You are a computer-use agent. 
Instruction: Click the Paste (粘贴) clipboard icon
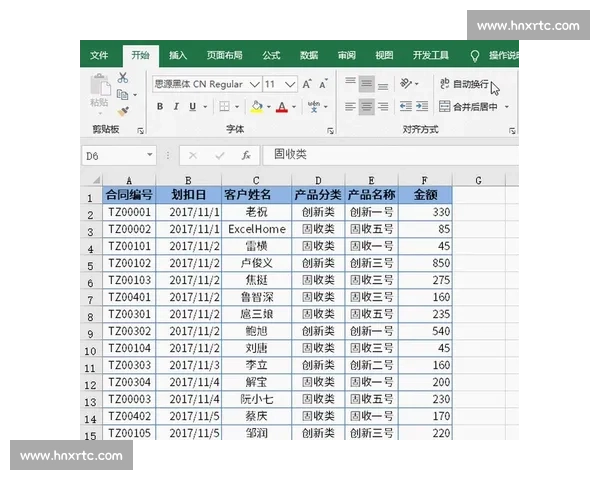100,85
